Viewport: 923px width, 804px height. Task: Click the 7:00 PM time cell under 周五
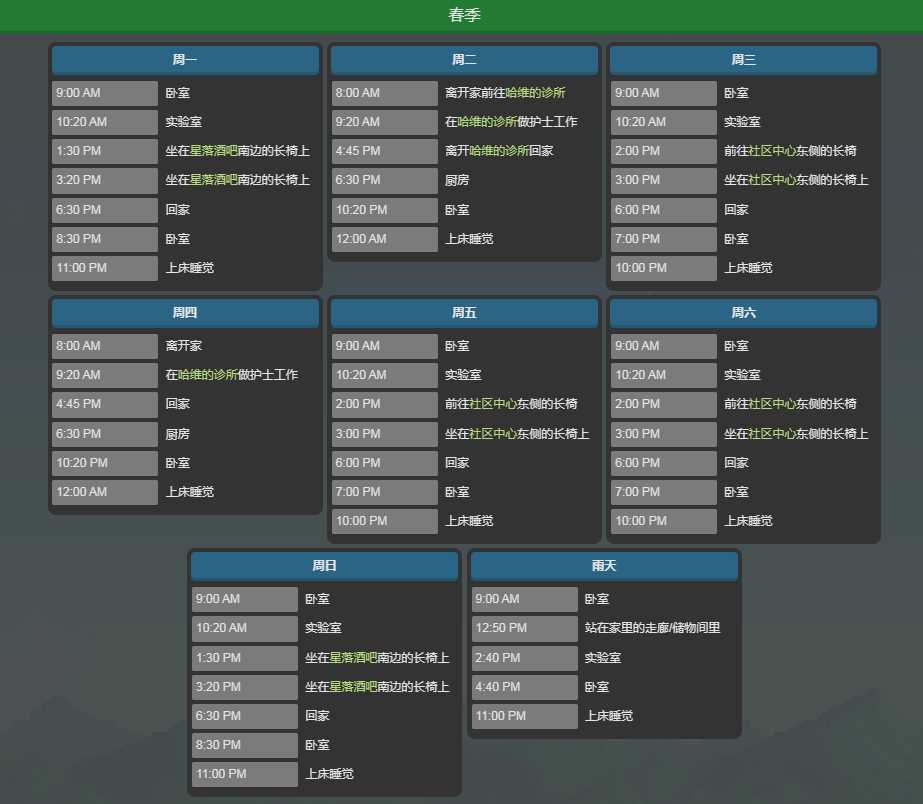(384, 492)
